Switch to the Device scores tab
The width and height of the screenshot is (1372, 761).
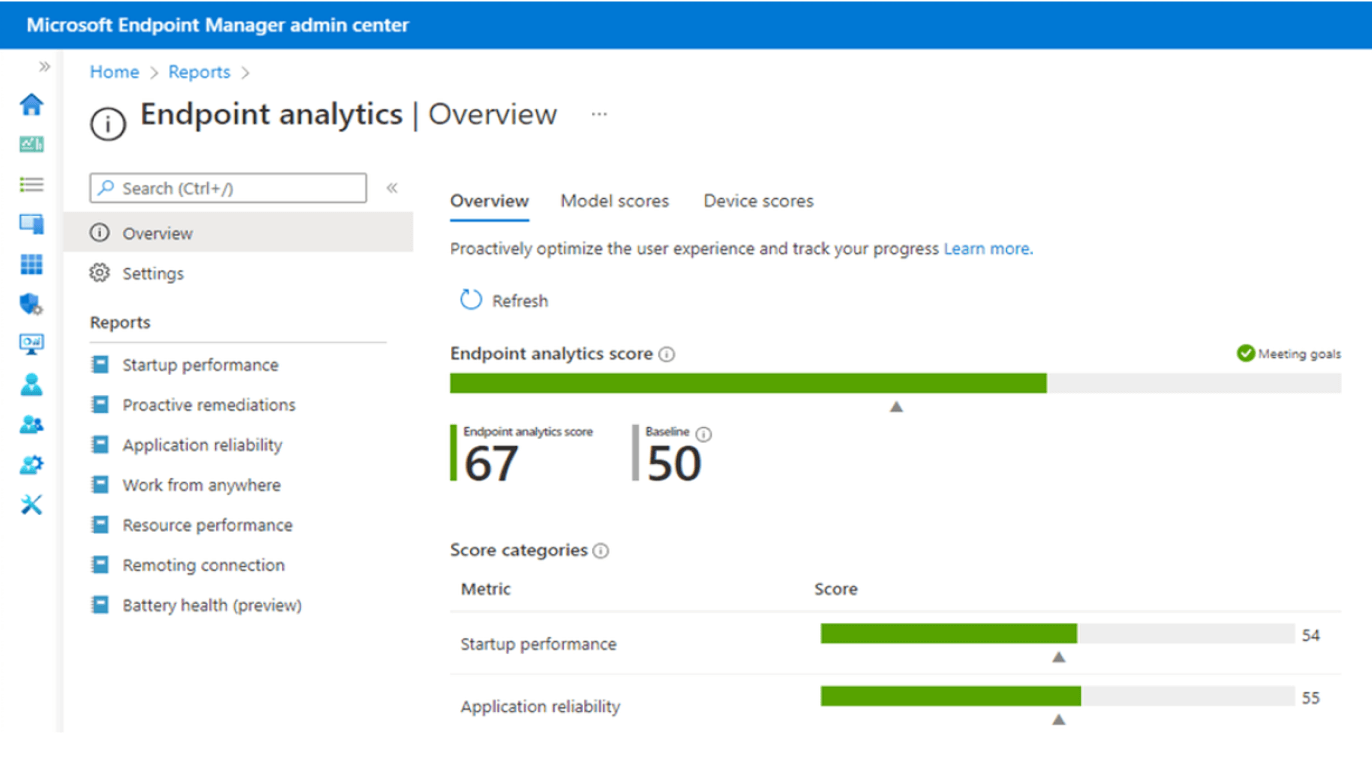[758, 201]
